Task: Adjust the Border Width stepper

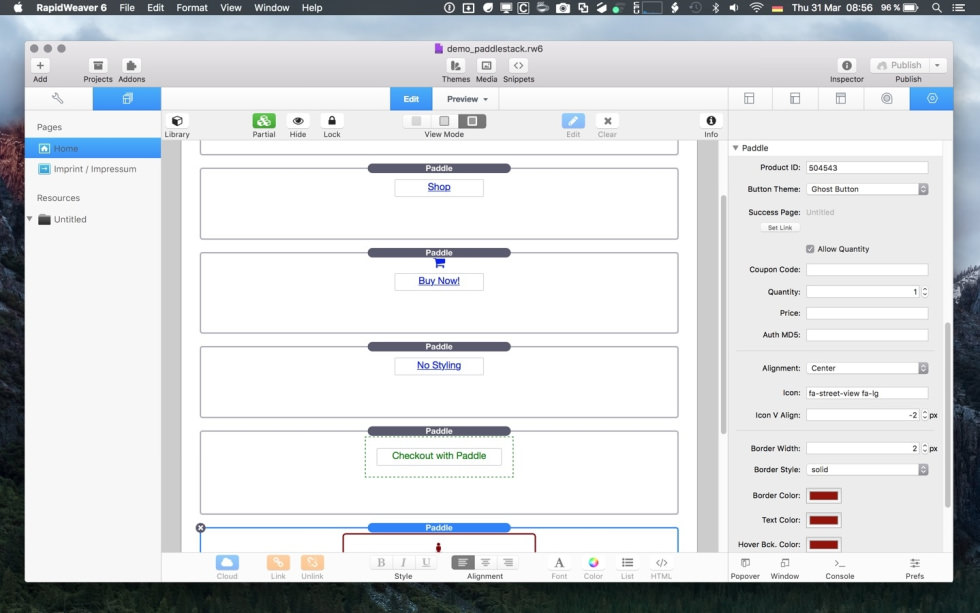Action: click(924, 448)
